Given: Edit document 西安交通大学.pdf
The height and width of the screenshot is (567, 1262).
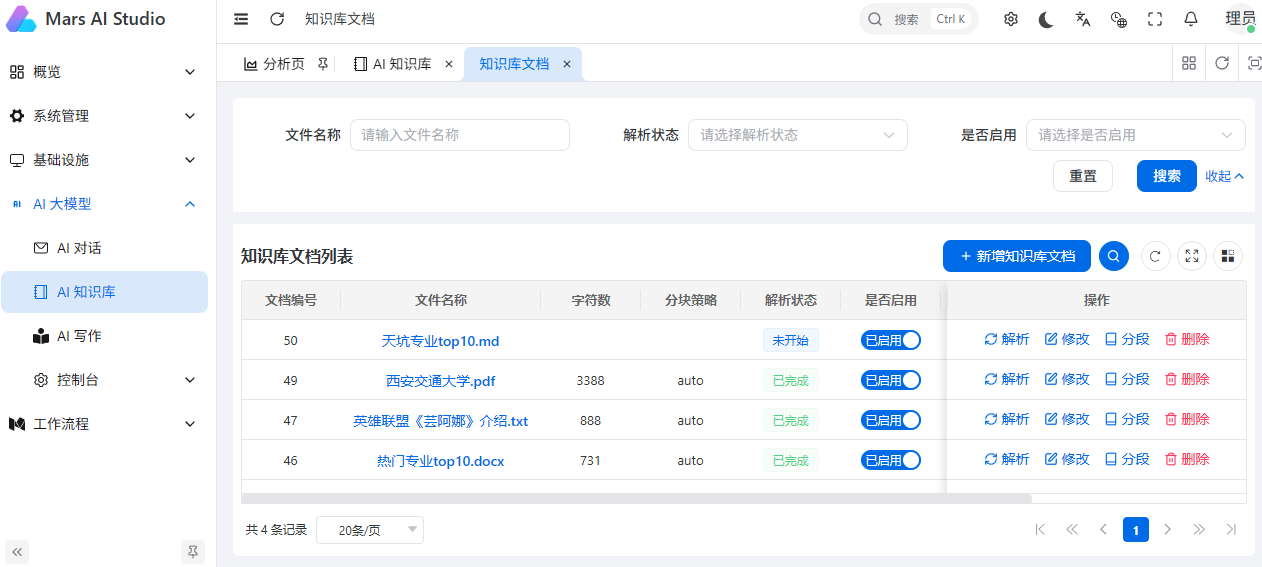Looking at the screenshot, I should click(x=1067, y=379).
